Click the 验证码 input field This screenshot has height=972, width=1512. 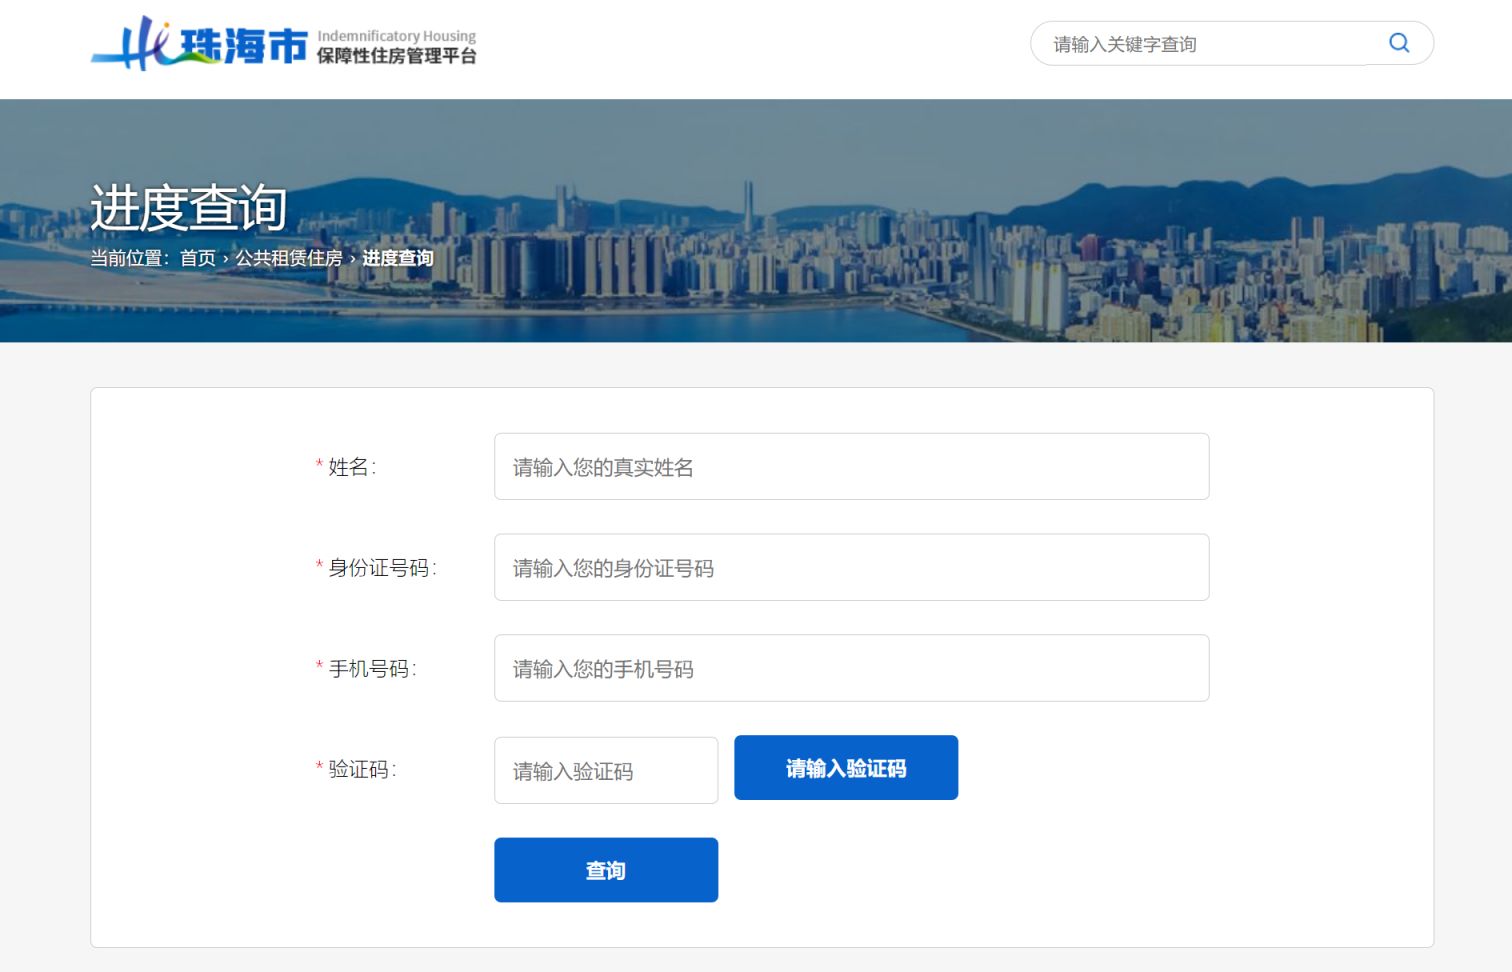coord(606,770)
